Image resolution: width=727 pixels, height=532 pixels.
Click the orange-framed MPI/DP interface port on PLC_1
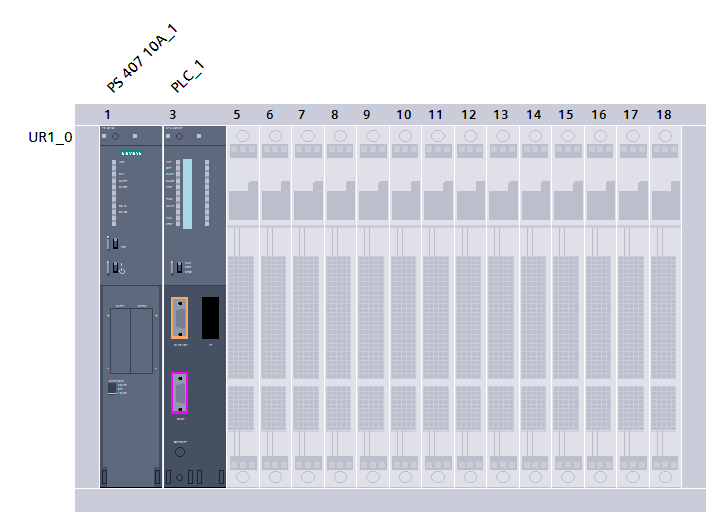tap(179, 318)
